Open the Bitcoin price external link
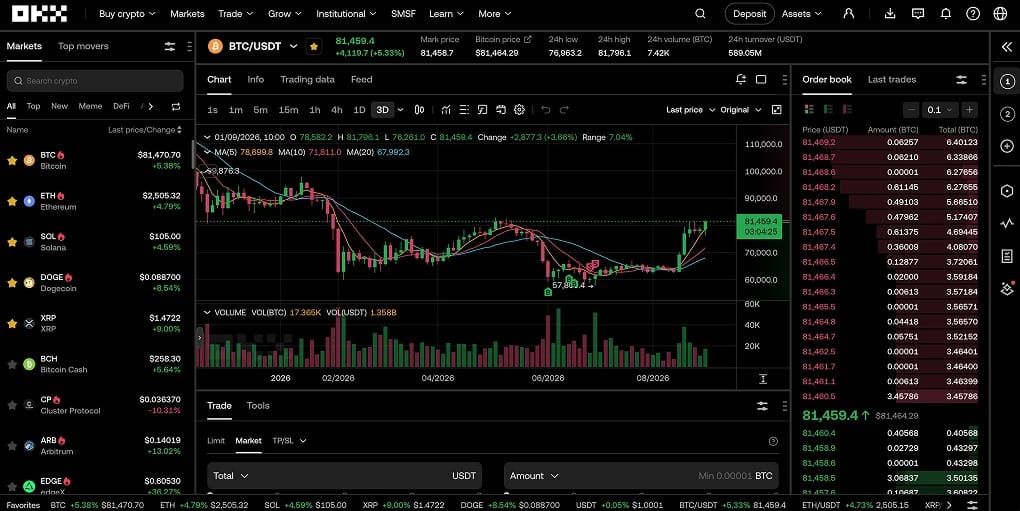Screen dimensions: 1020x511 (x=528, y=40)
